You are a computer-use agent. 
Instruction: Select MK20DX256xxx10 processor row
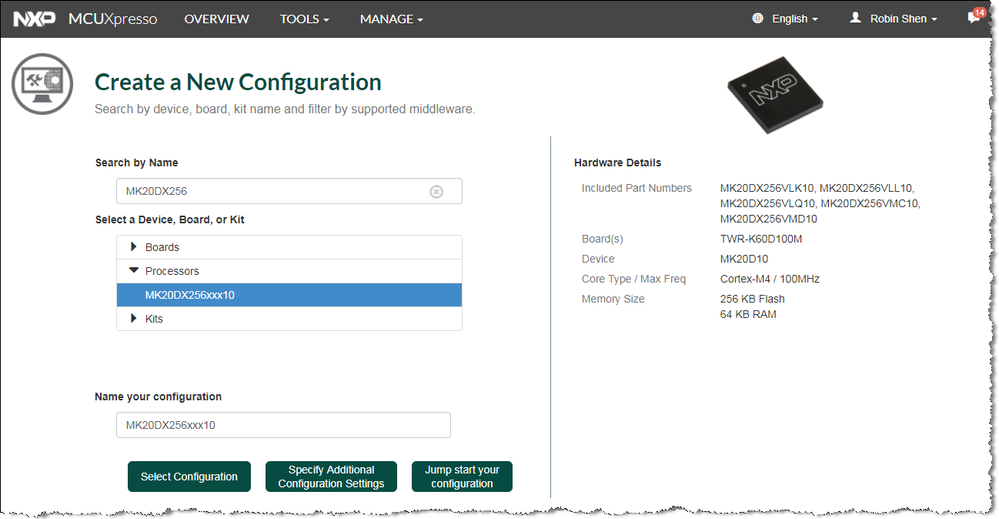(x=289, y=295)
